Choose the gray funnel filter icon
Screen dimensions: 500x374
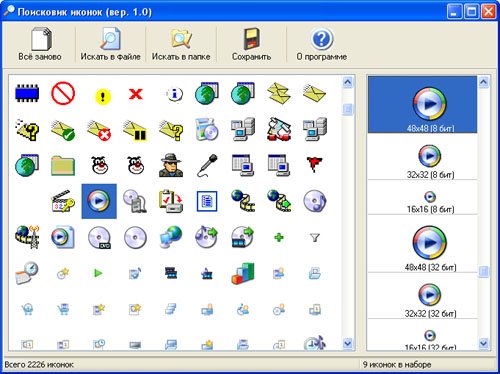click(315, 237)
